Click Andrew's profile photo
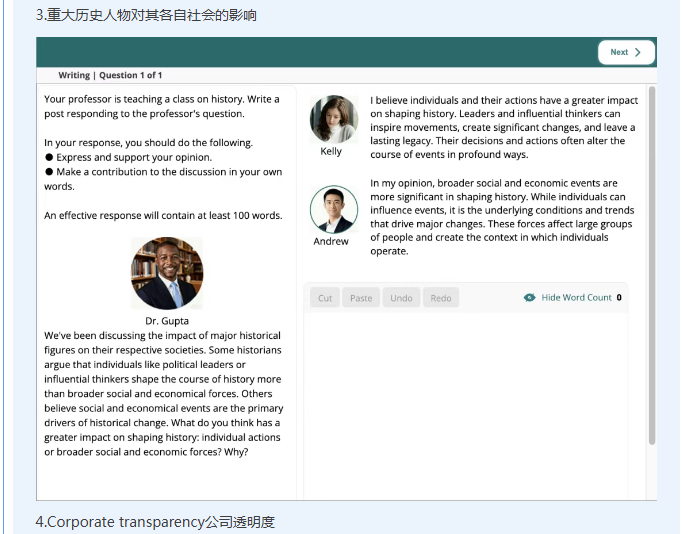This screenshot has width=684, height=534. click(x=333, y=209)
